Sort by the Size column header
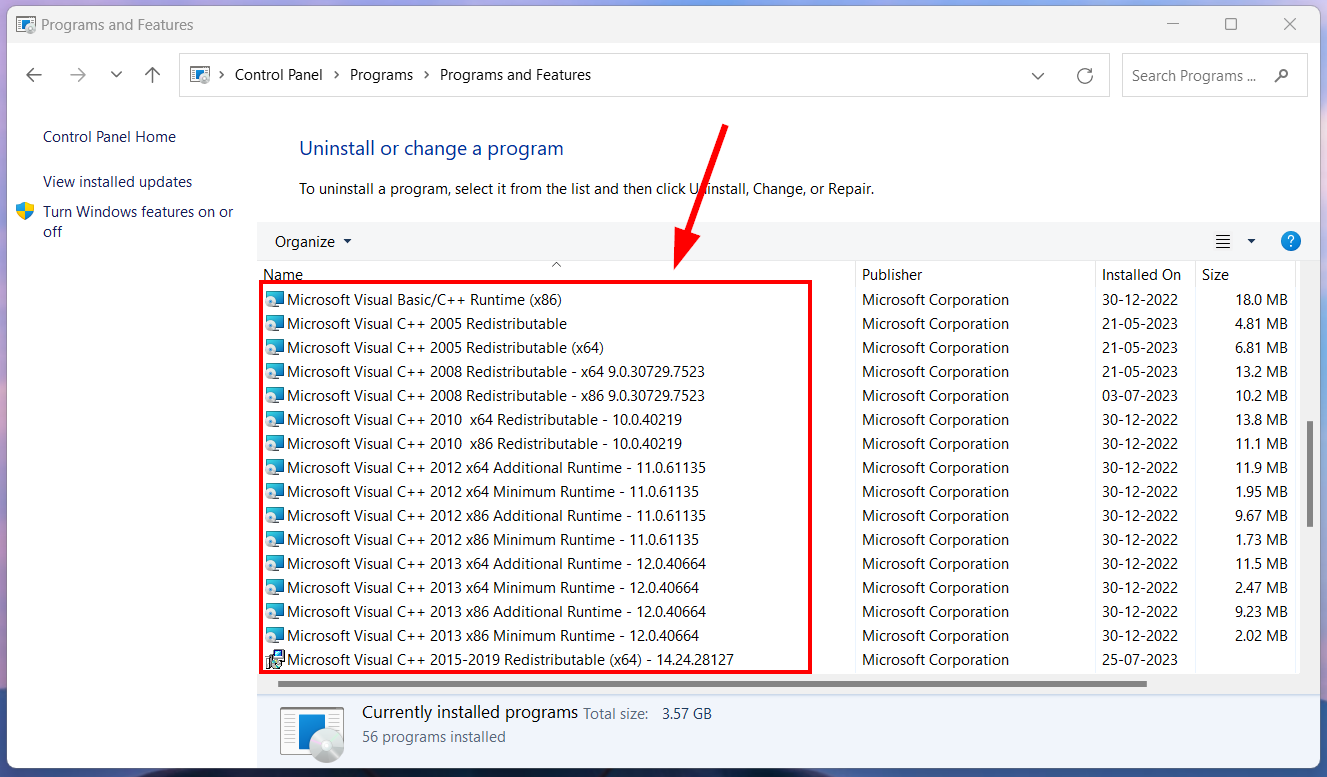 (1245, 274)
